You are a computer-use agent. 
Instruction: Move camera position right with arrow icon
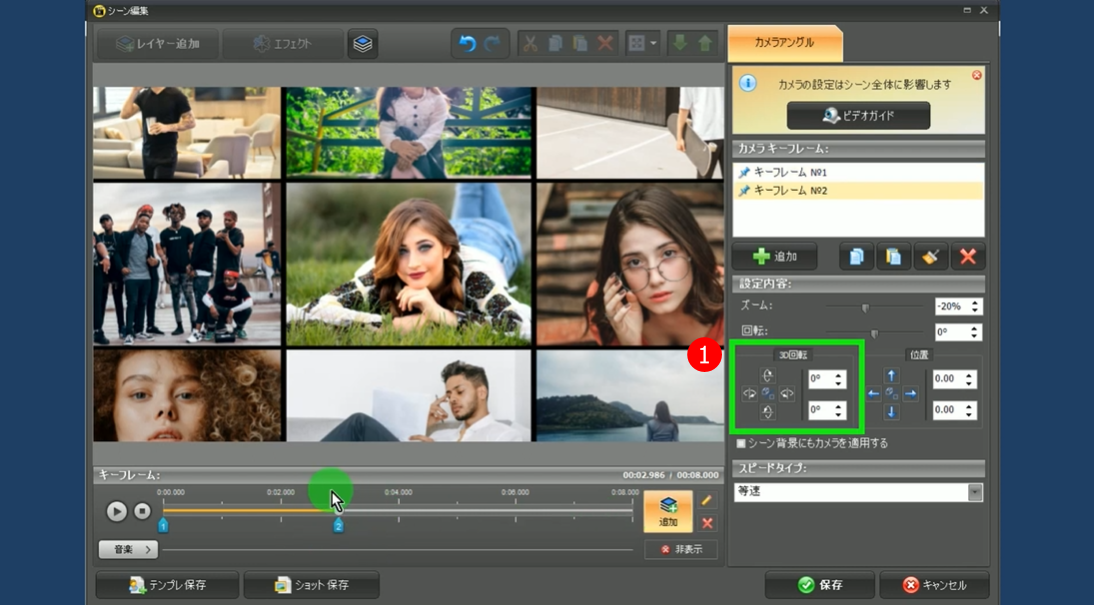click(x=911, y=394)
